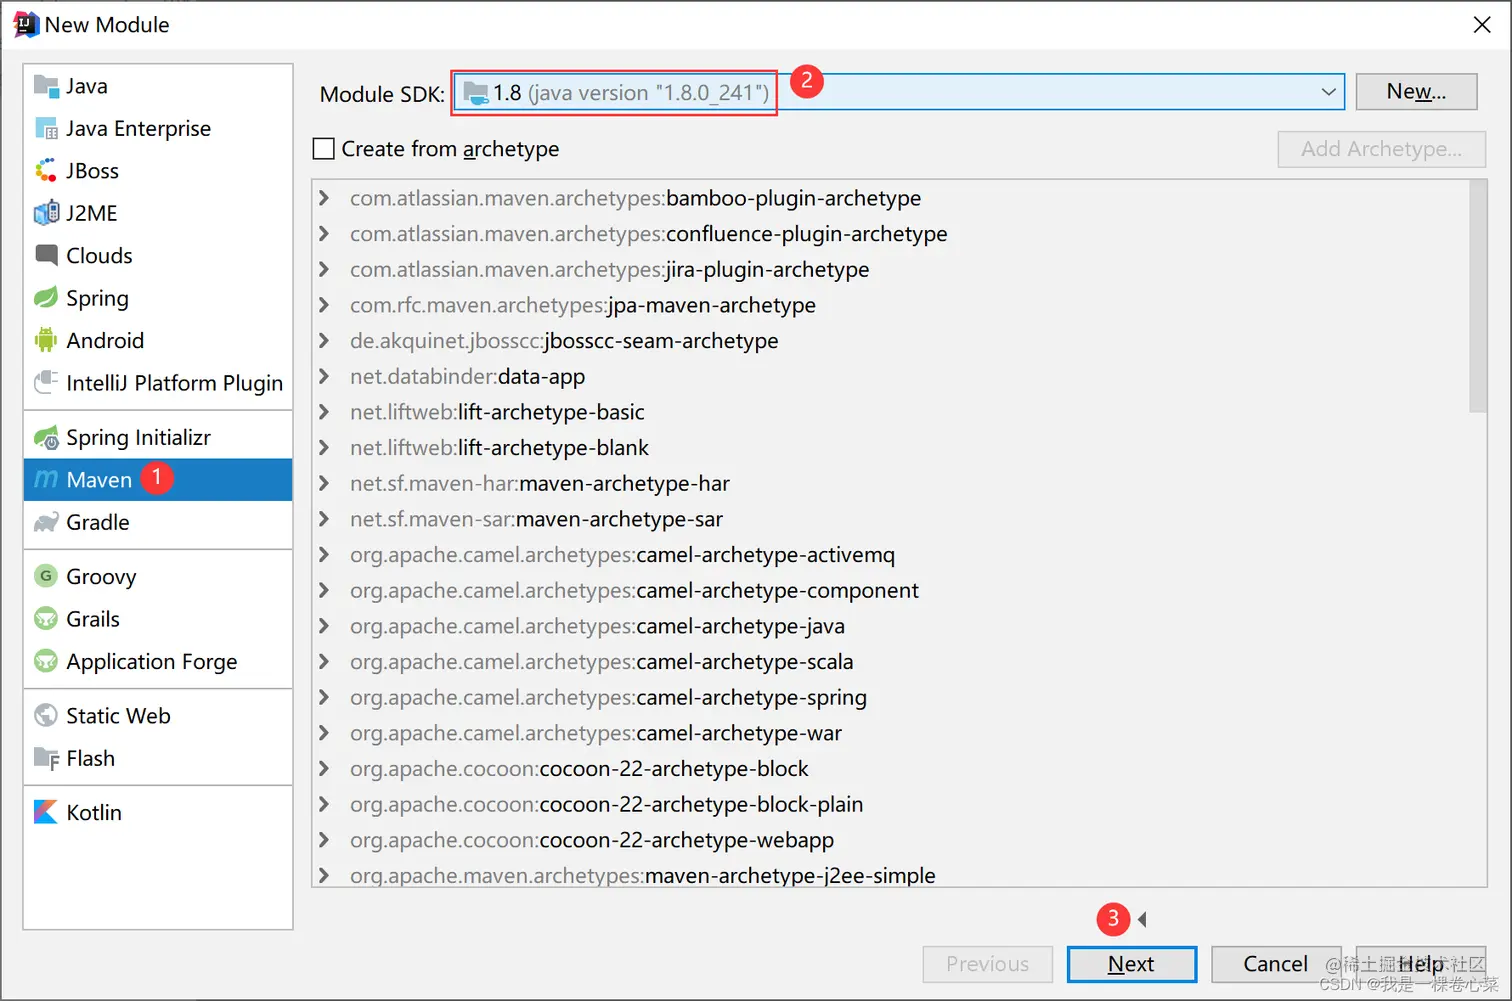Click the J2ME icon

46,213
